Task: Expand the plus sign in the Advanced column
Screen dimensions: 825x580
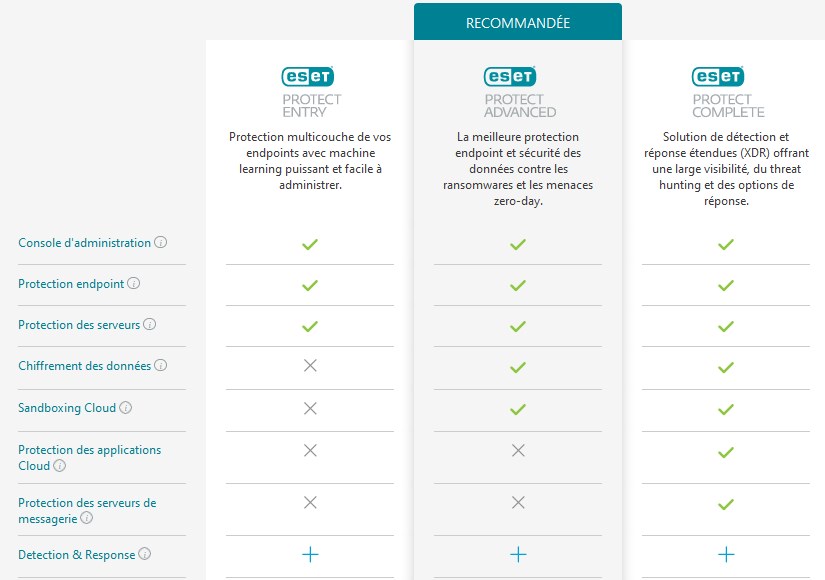Action: (x=517, y=554)
